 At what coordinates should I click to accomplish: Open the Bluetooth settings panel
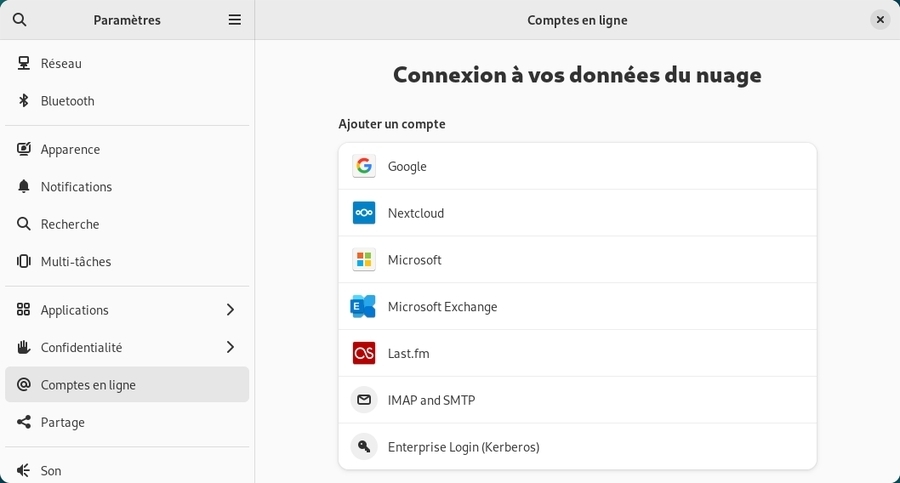(x=127, y=101)
